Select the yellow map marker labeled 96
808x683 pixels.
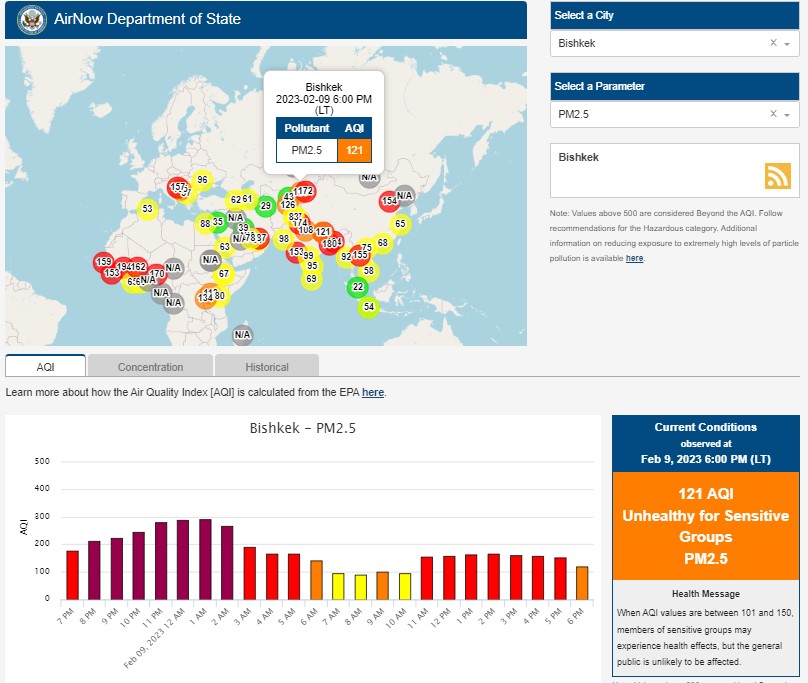pos(201,180)
